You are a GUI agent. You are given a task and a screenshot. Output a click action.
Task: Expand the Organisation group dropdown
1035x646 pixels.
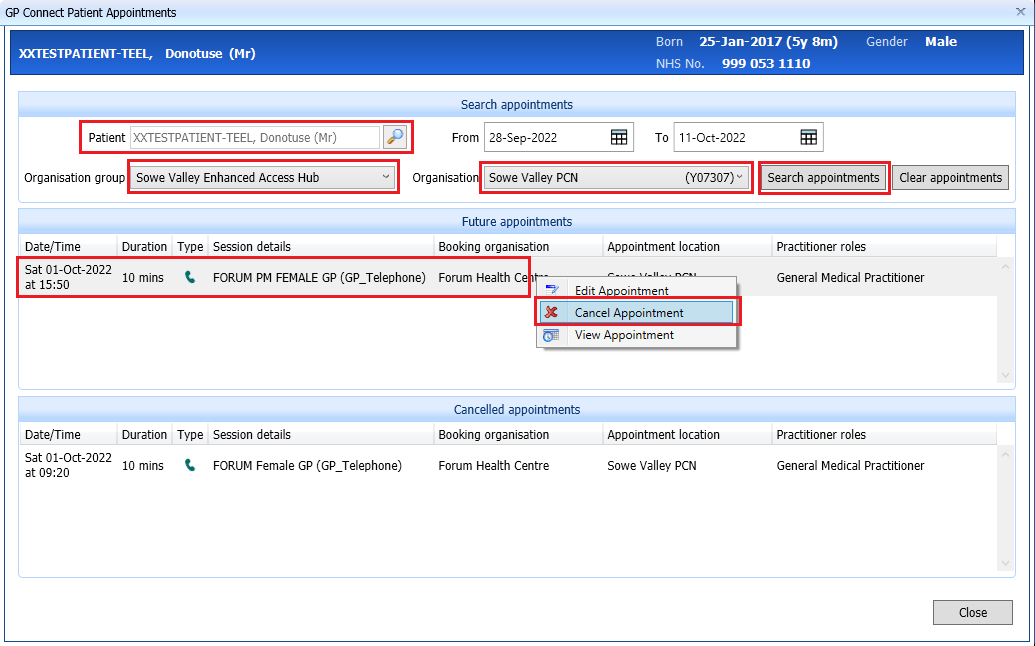386,177
